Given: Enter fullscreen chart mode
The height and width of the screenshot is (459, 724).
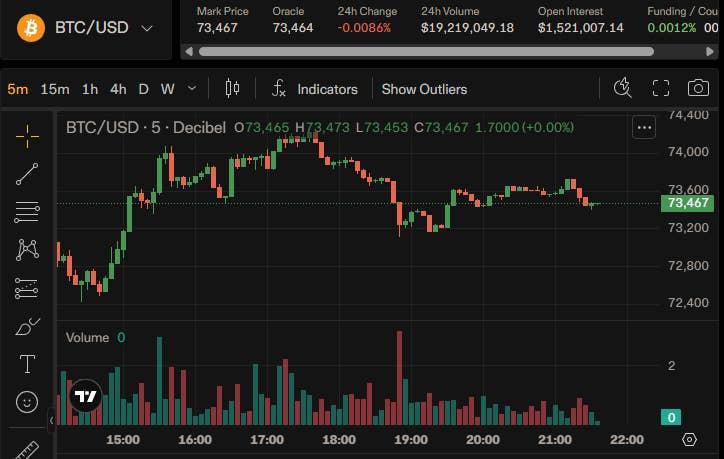Looking at the screenshot, I should point(661,88).
